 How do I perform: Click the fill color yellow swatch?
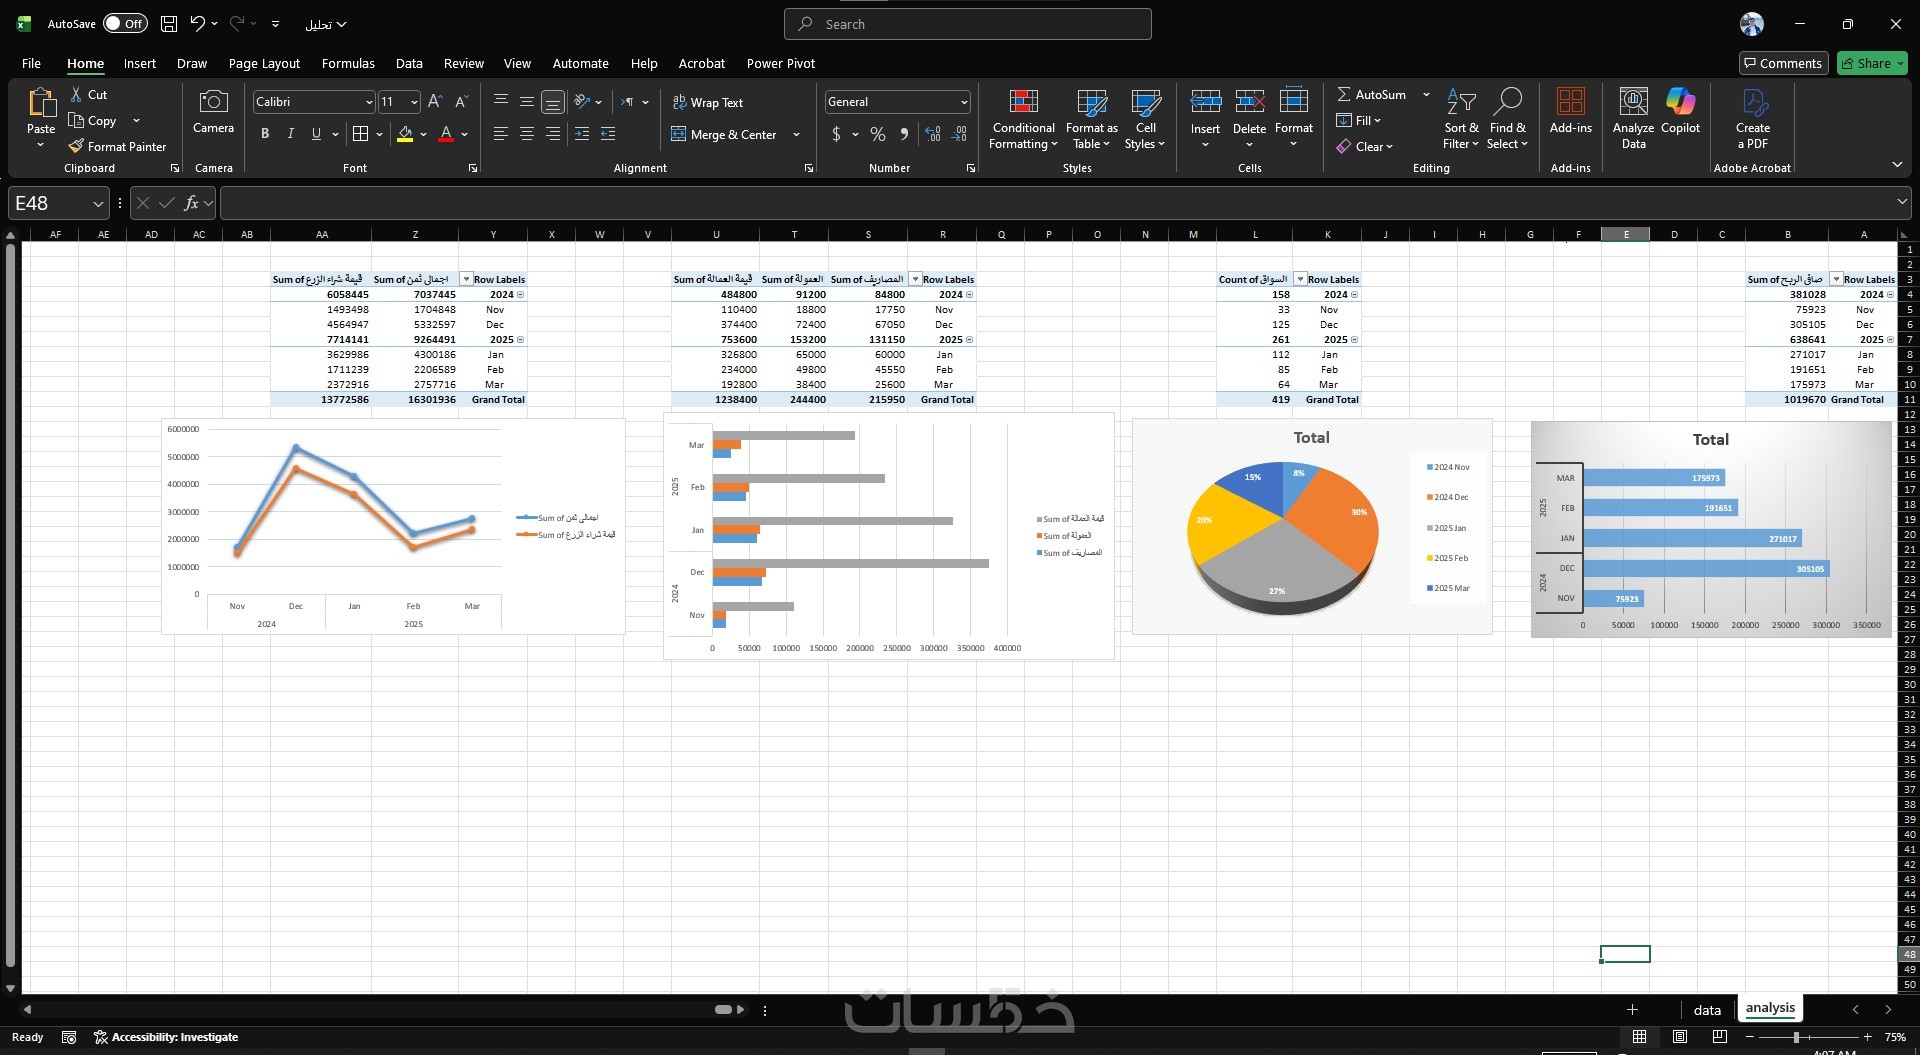click(x=405, y=134)
